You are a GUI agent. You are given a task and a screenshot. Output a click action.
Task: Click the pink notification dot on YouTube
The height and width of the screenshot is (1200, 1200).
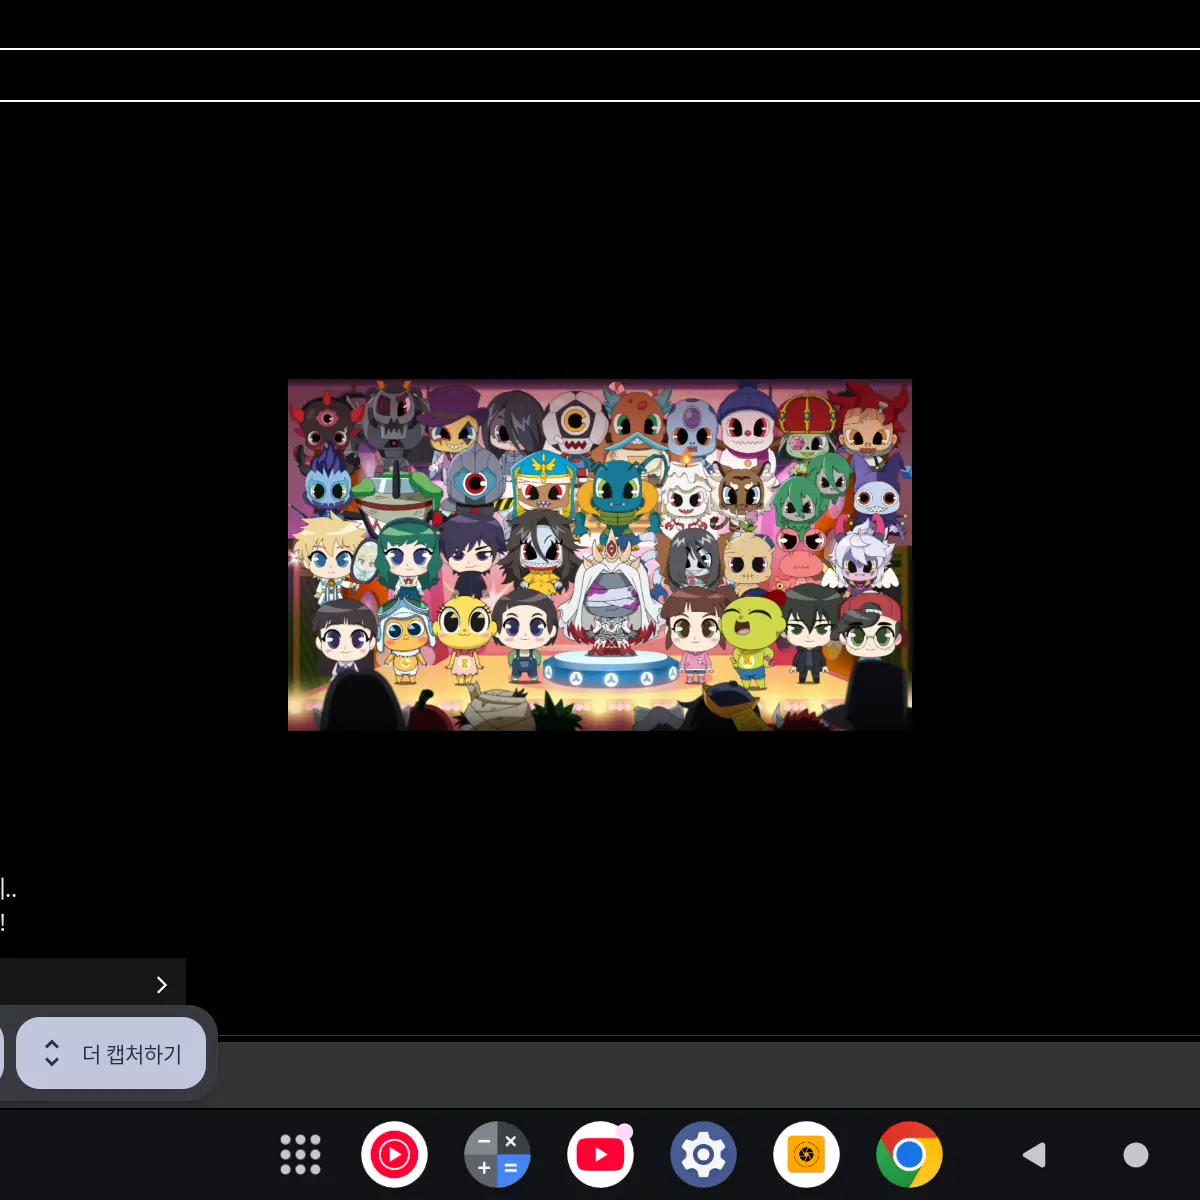625,1131
